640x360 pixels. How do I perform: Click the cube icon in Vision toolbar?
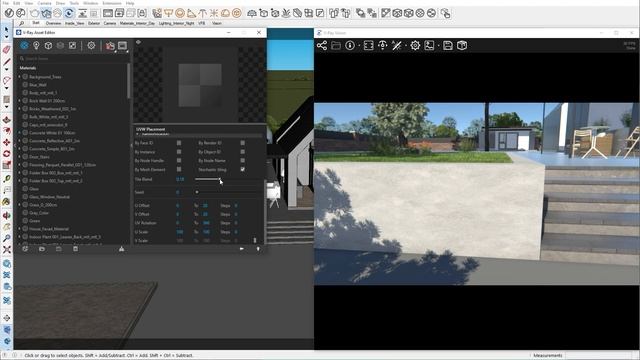(462, 45)
